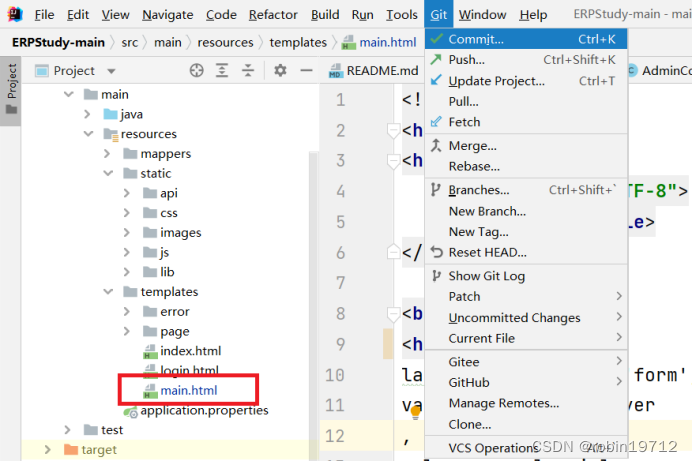
Task: Open the Project panel settings gear
Action: click(280, 70)
